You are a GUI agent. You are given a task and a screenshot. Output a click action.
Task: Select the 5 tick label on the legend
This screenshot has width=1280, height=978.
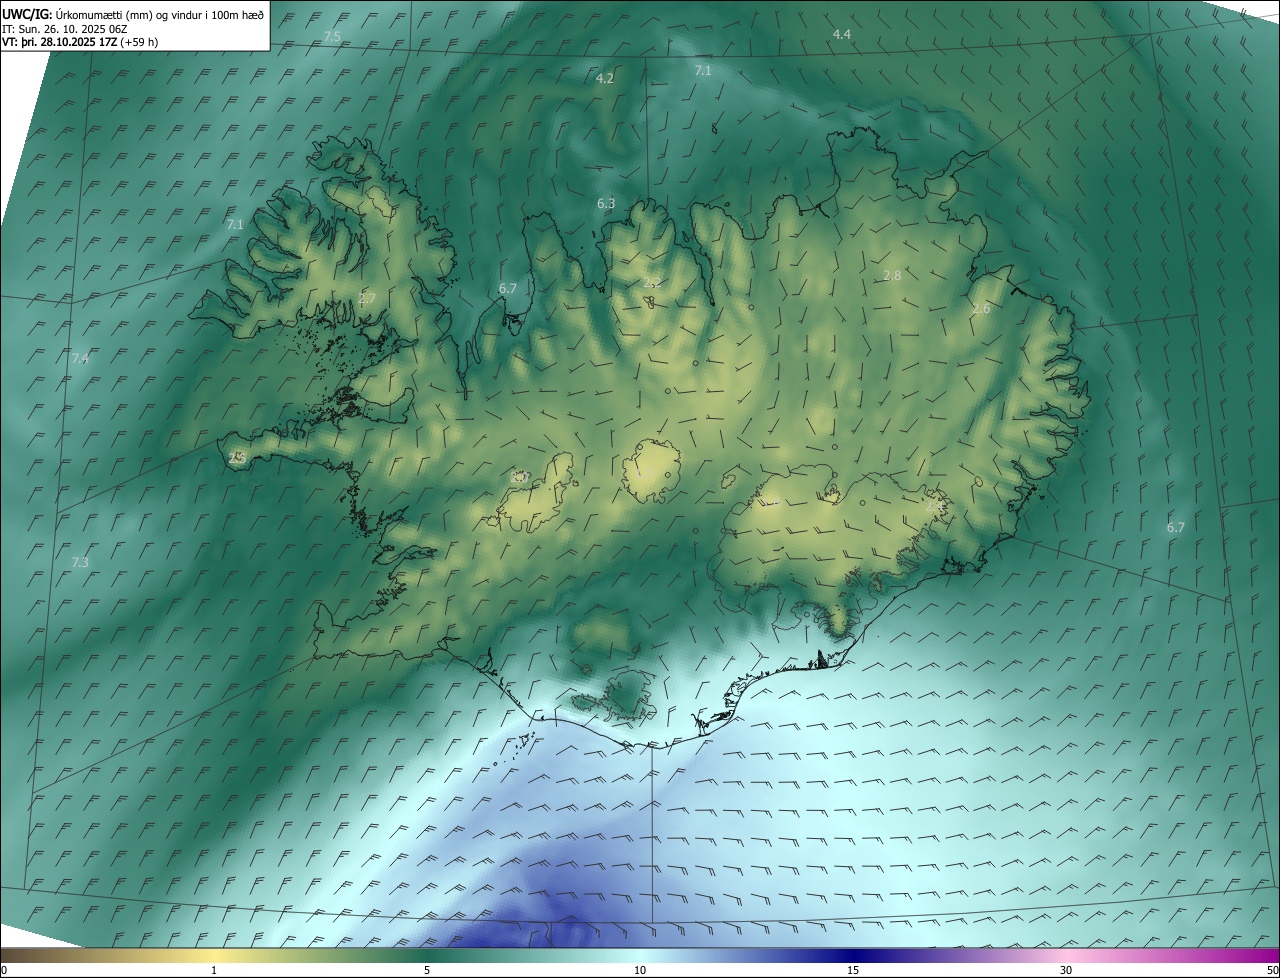(427, 971)
